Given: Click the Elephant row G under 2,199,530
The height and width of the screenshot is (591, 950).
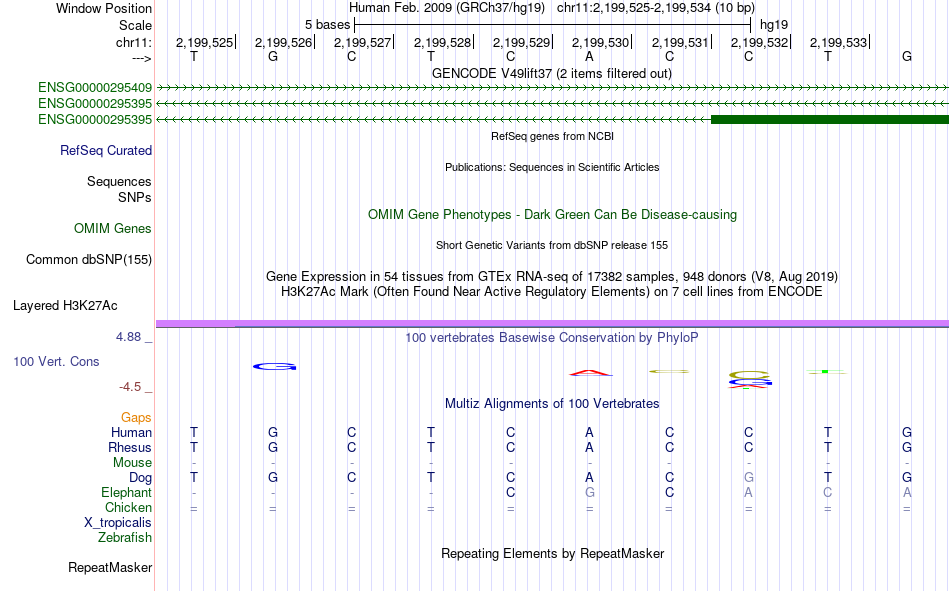Looking at the screenshot, I should point(590,493).
